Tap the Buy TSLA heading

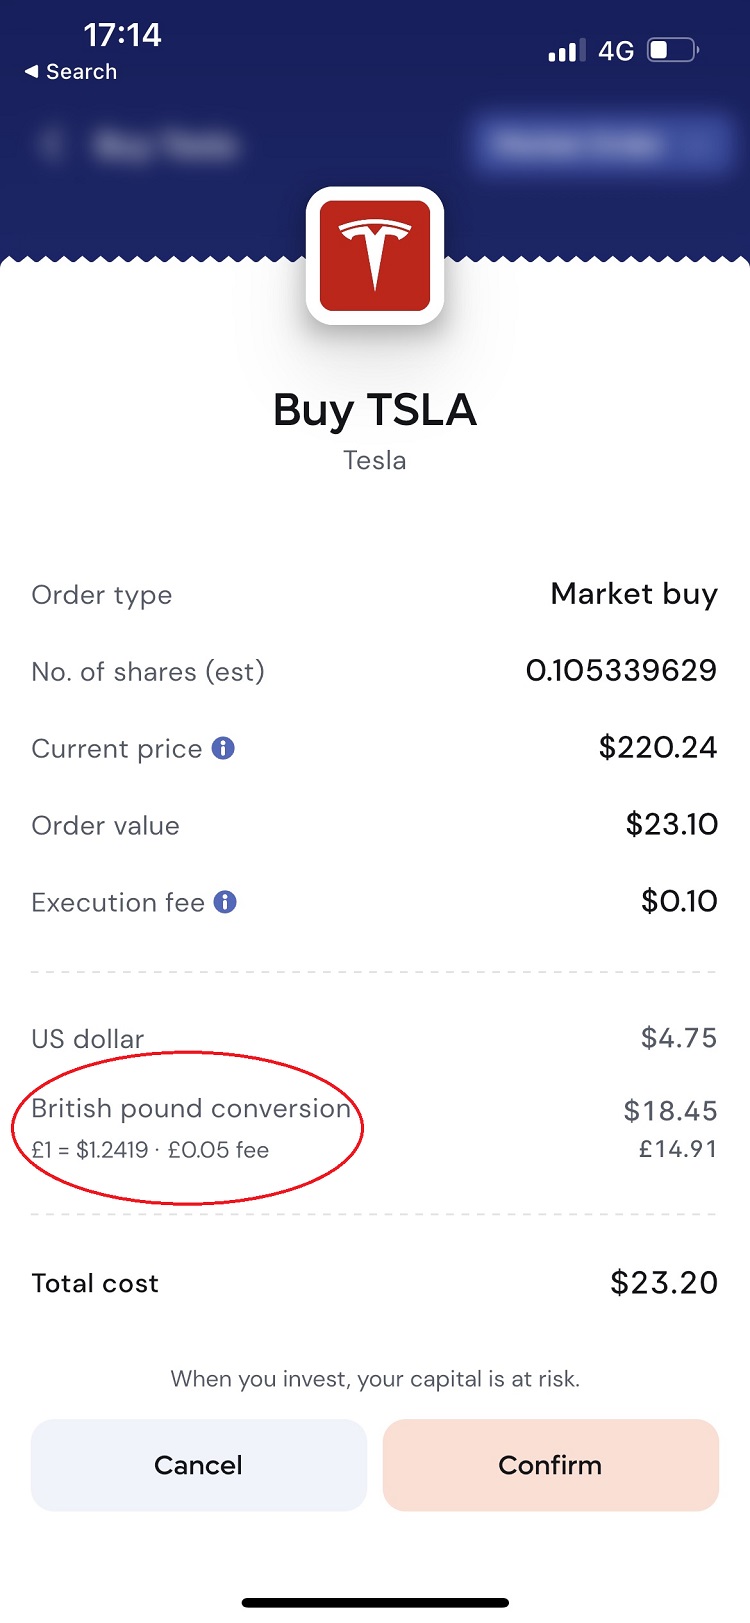(375, 410)
